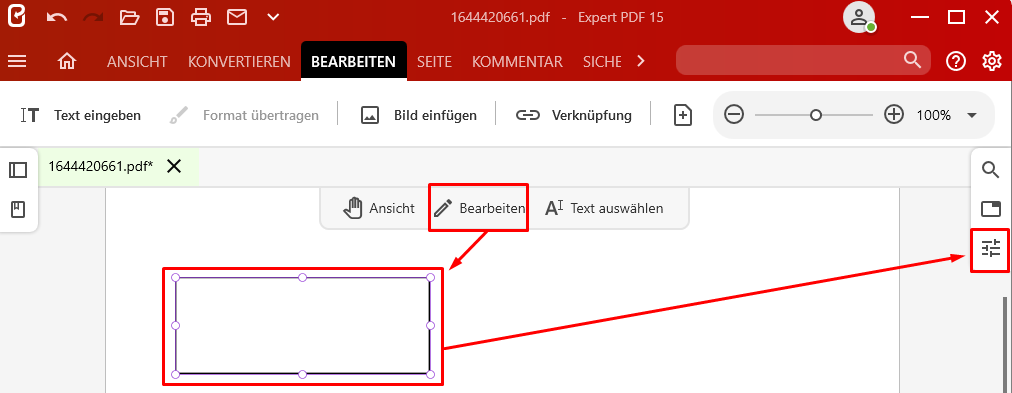
Task: Show more ribbon tabs with the right chevron
Action: [x=641, y=61]
